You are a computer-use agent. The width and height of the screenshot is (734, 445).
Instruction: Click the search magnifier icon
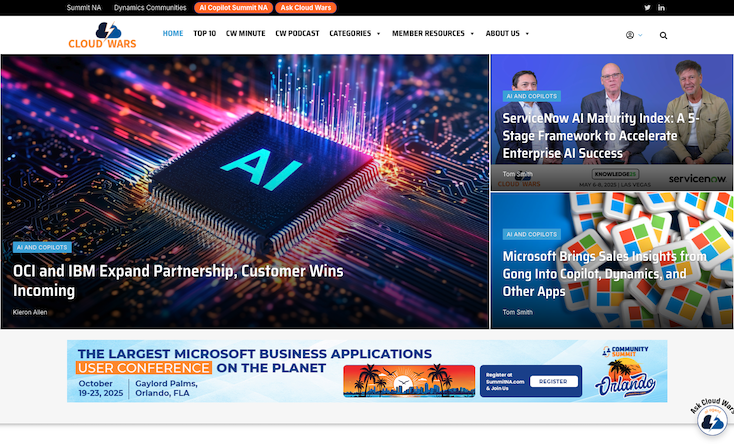663,36
